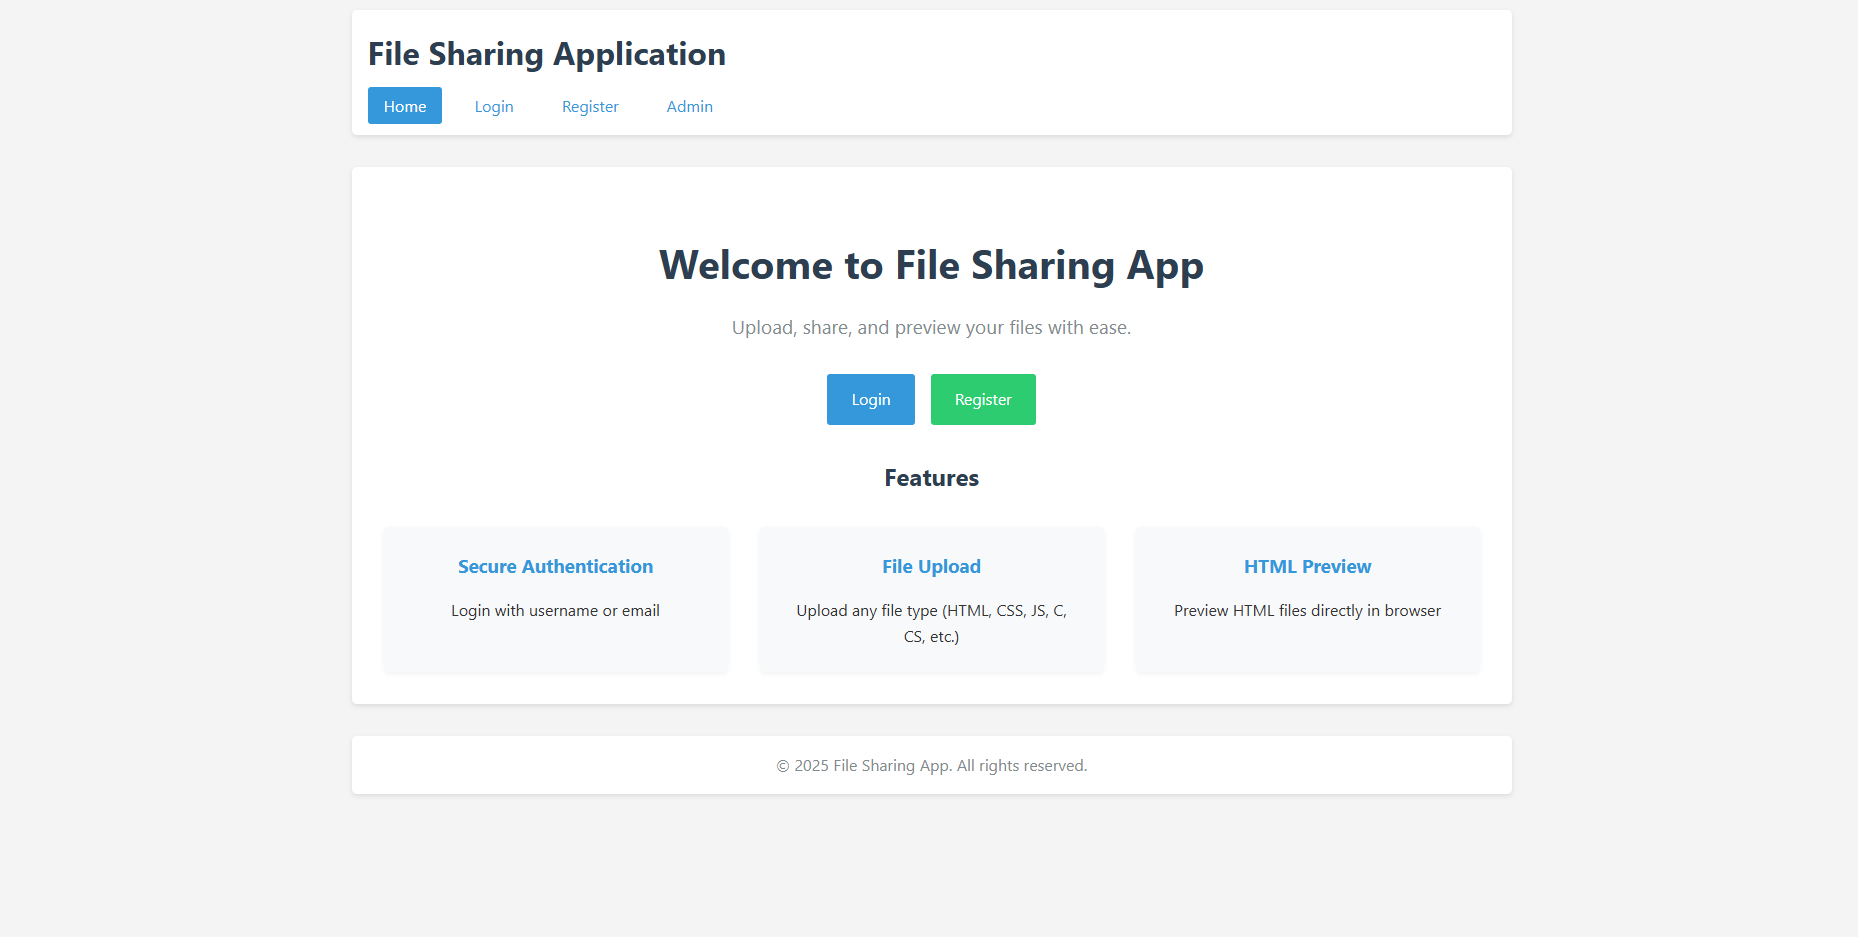Click '2025 File Sharing App' footer text

click(872, 766)
